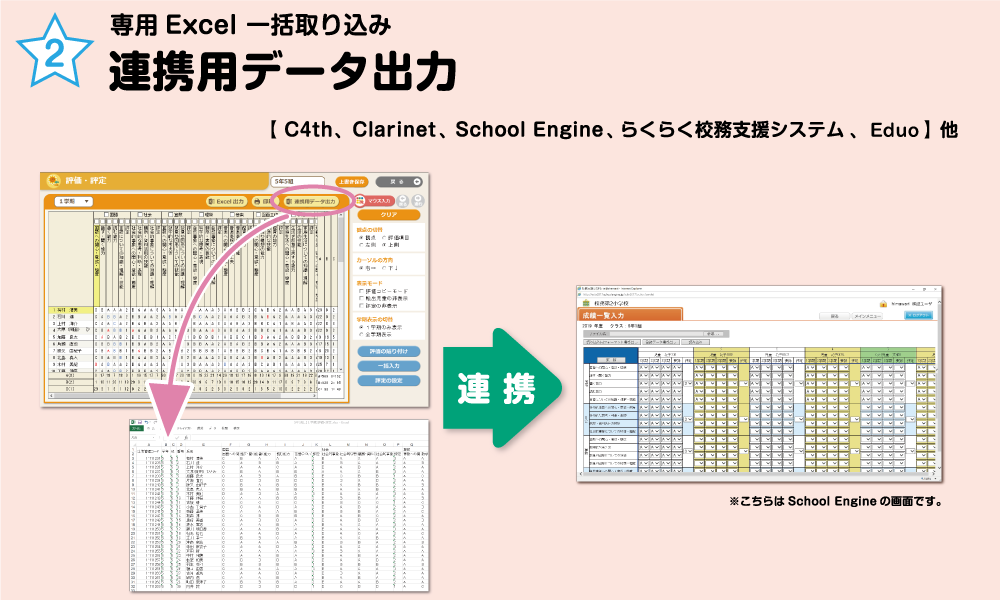
Task: Open the 校閲 tab in Excel
Action: 226,428
